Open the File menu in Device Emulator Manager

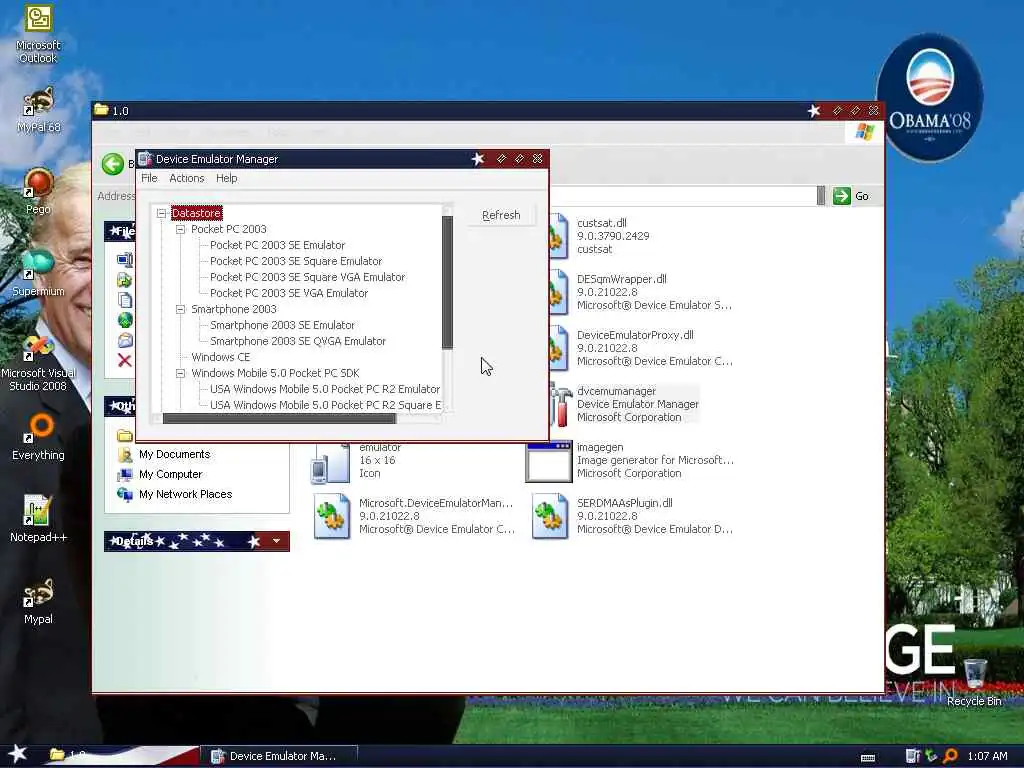(x=149, y=178)
